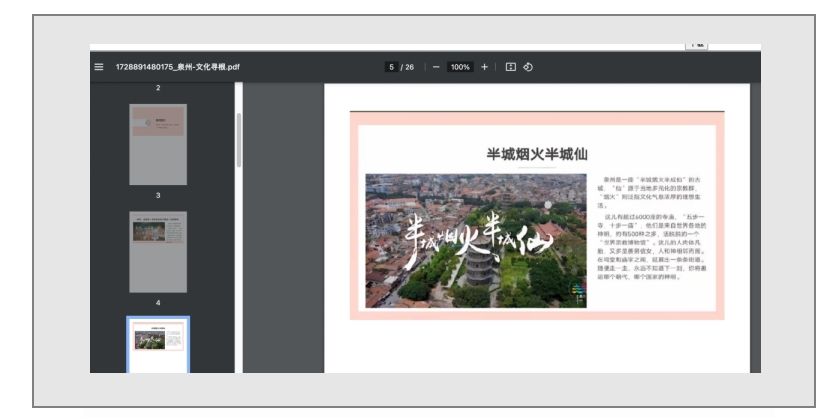Click the rotate counterclockwise icon
The width and height of the screenshot is (835, 418).
click(528, 67)
